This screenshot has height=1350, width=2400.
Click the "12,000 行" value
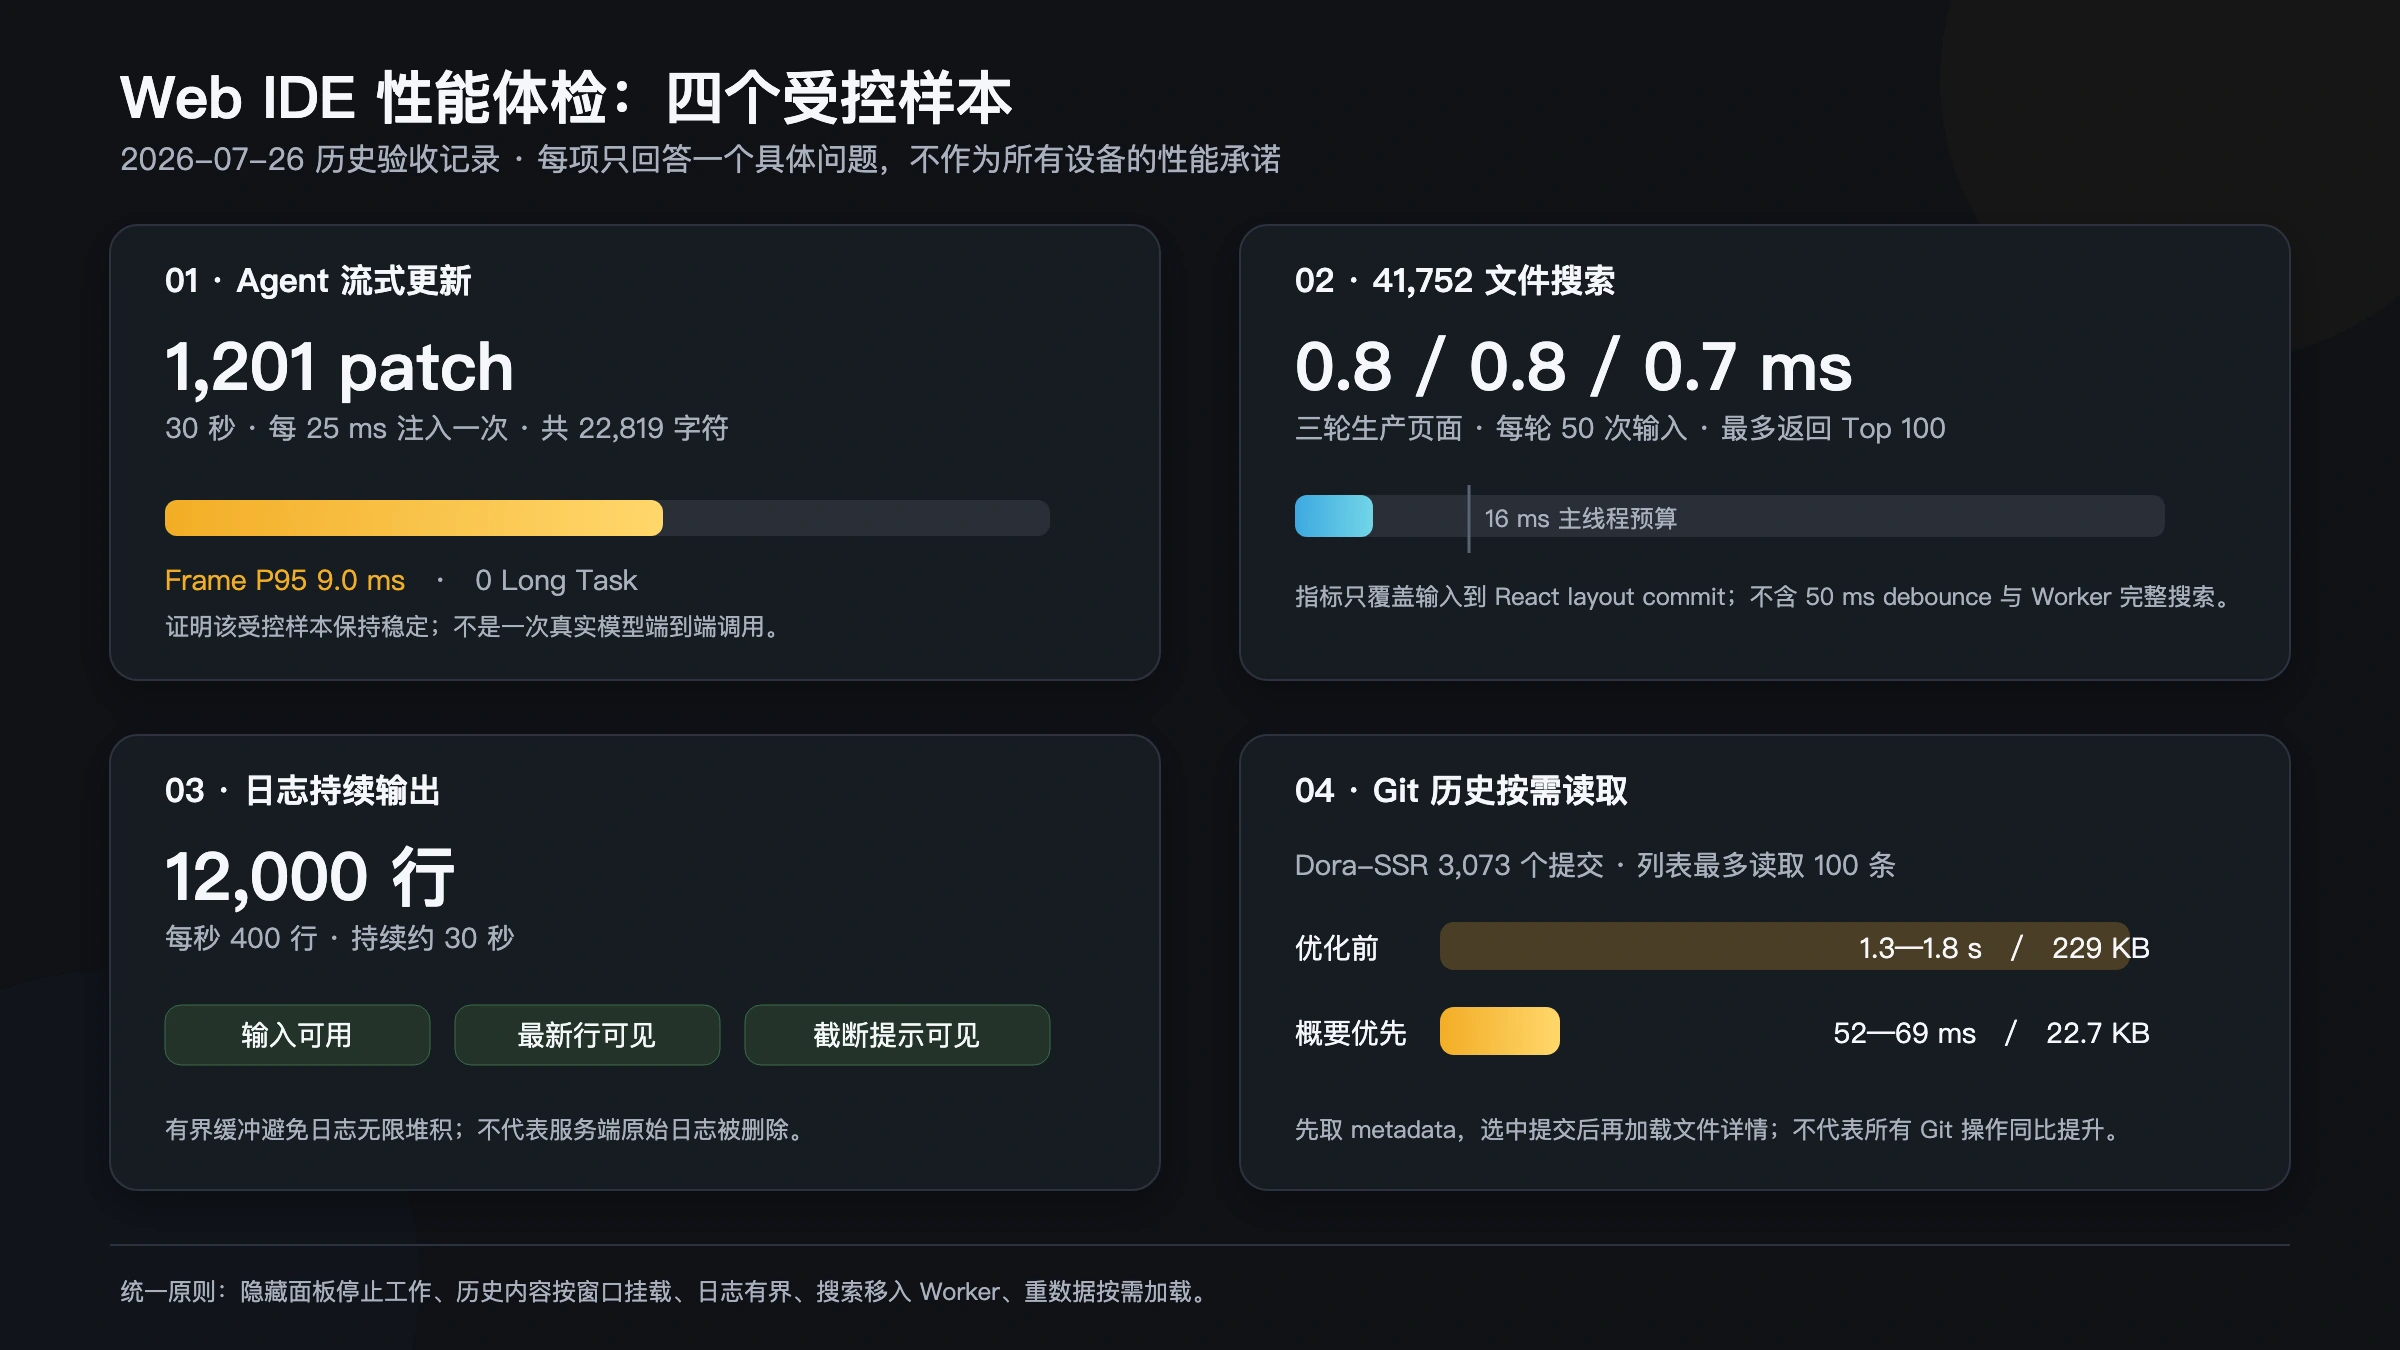310,877
